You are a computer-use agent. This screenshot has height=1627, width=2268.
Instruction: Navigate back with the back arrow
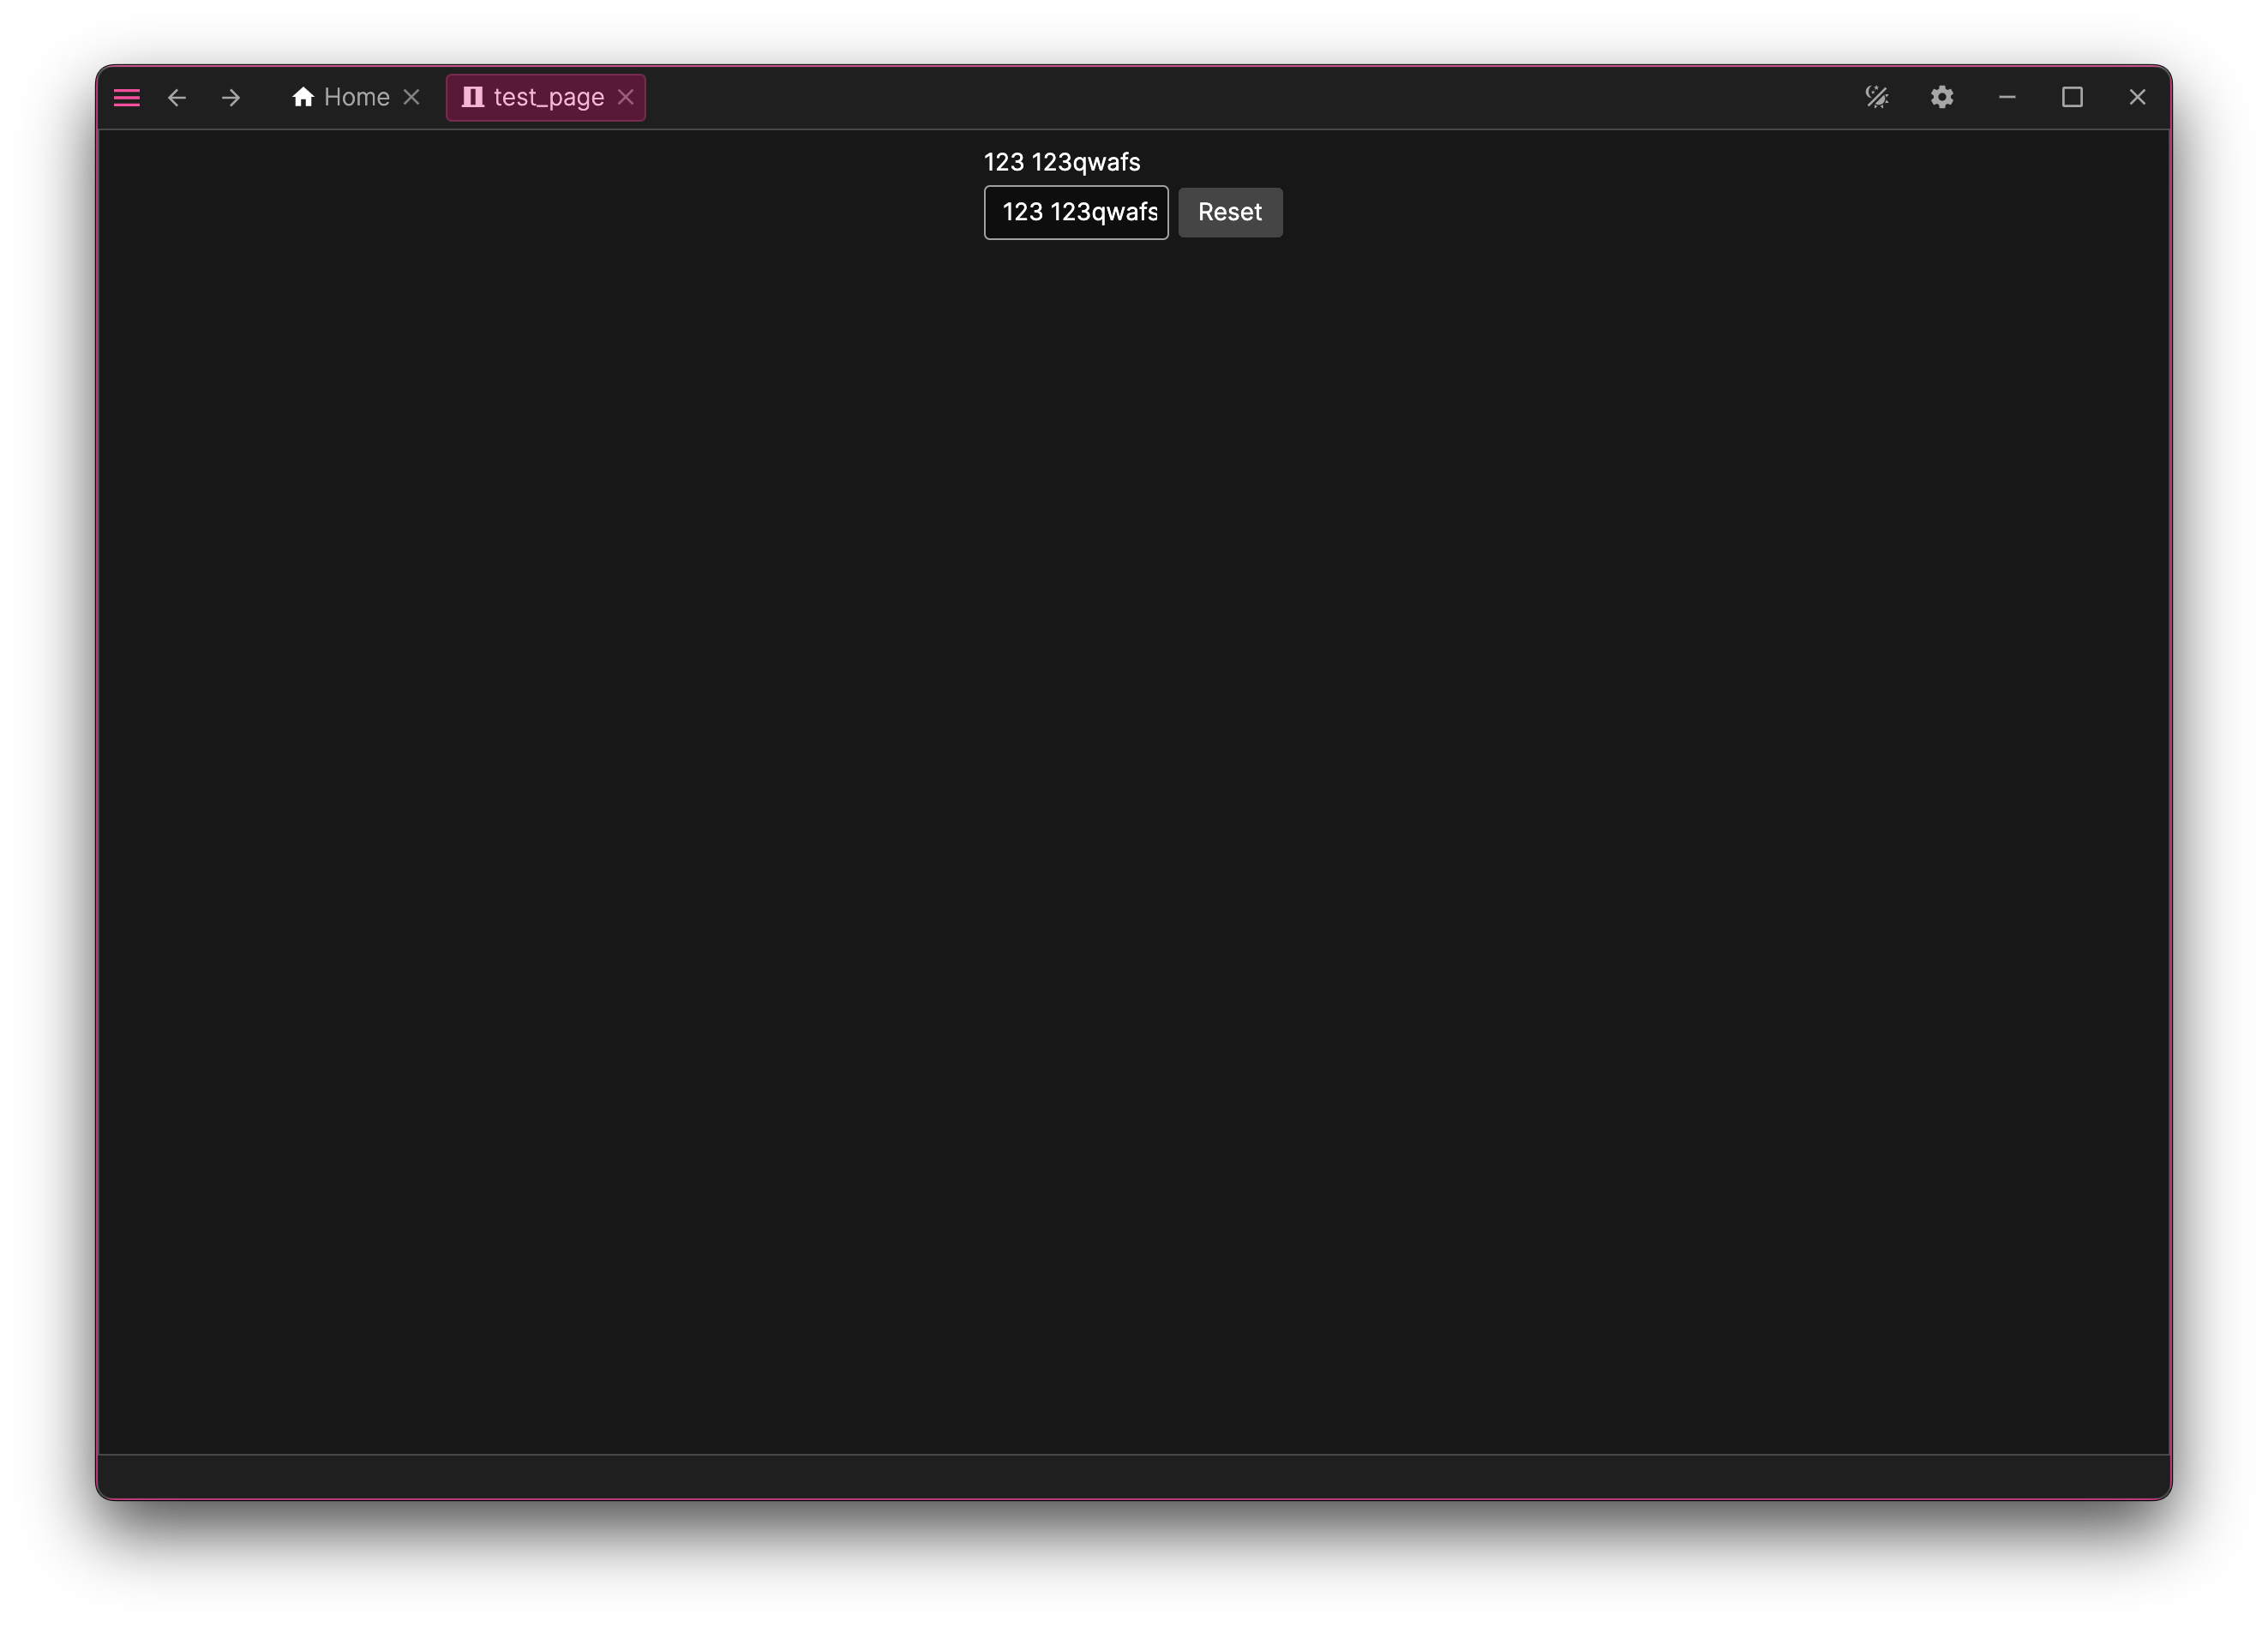click(177, 97)
